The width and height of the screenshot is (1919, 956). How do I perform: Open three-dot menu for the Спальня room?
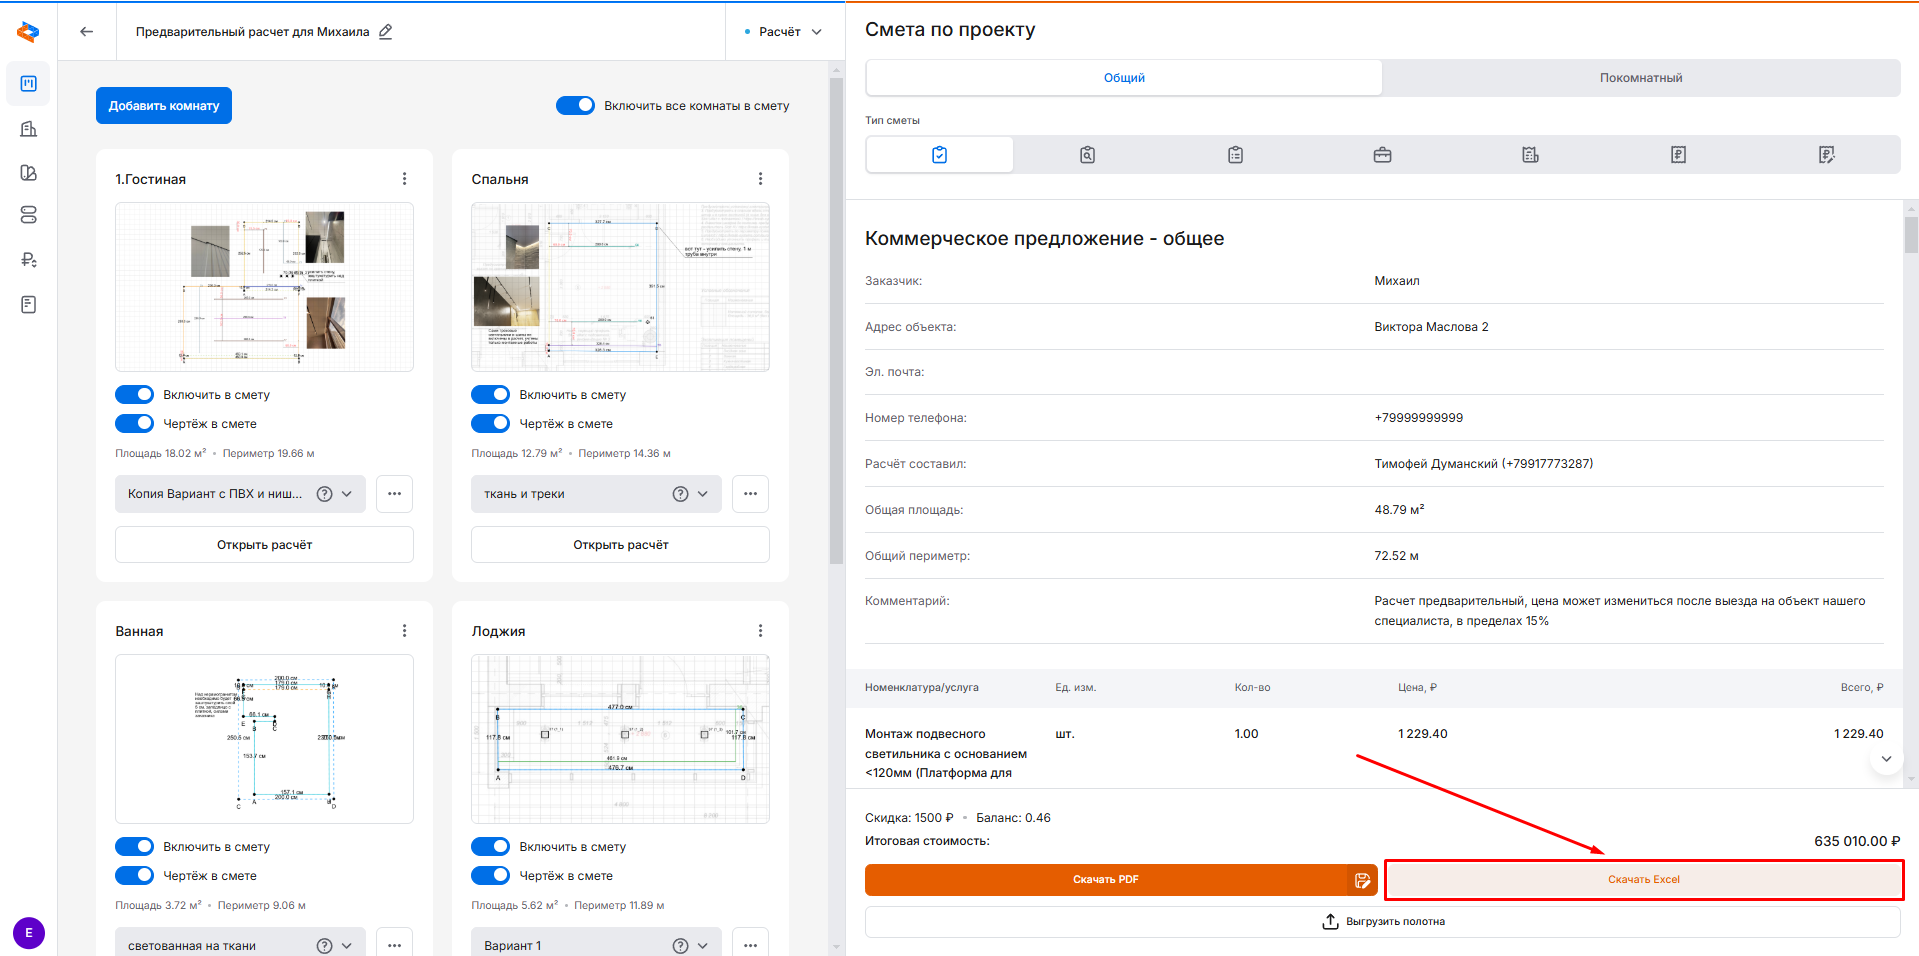tap(760, 179)
